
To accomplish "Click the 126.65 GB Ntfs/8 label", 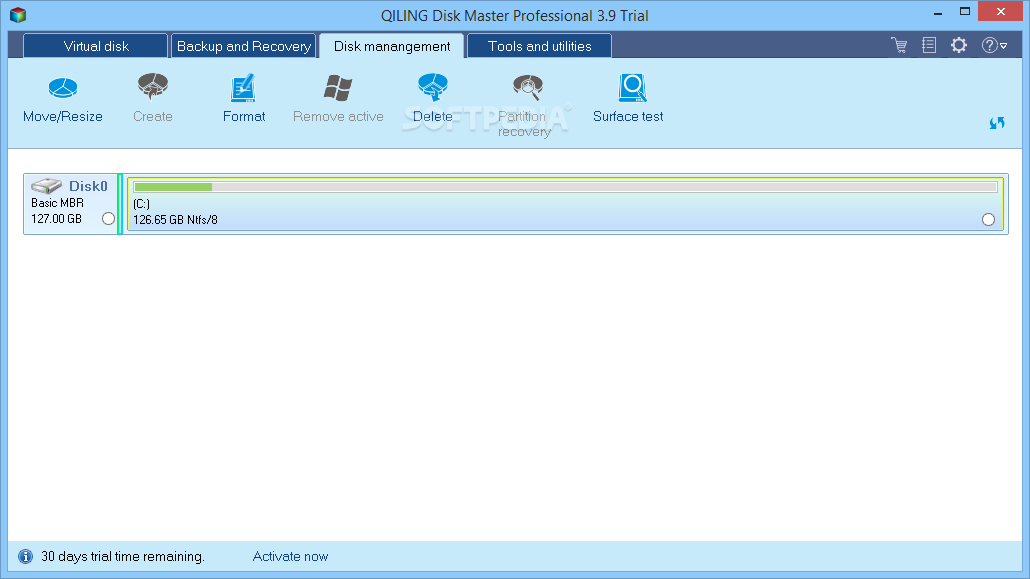I will coord(175,220).
